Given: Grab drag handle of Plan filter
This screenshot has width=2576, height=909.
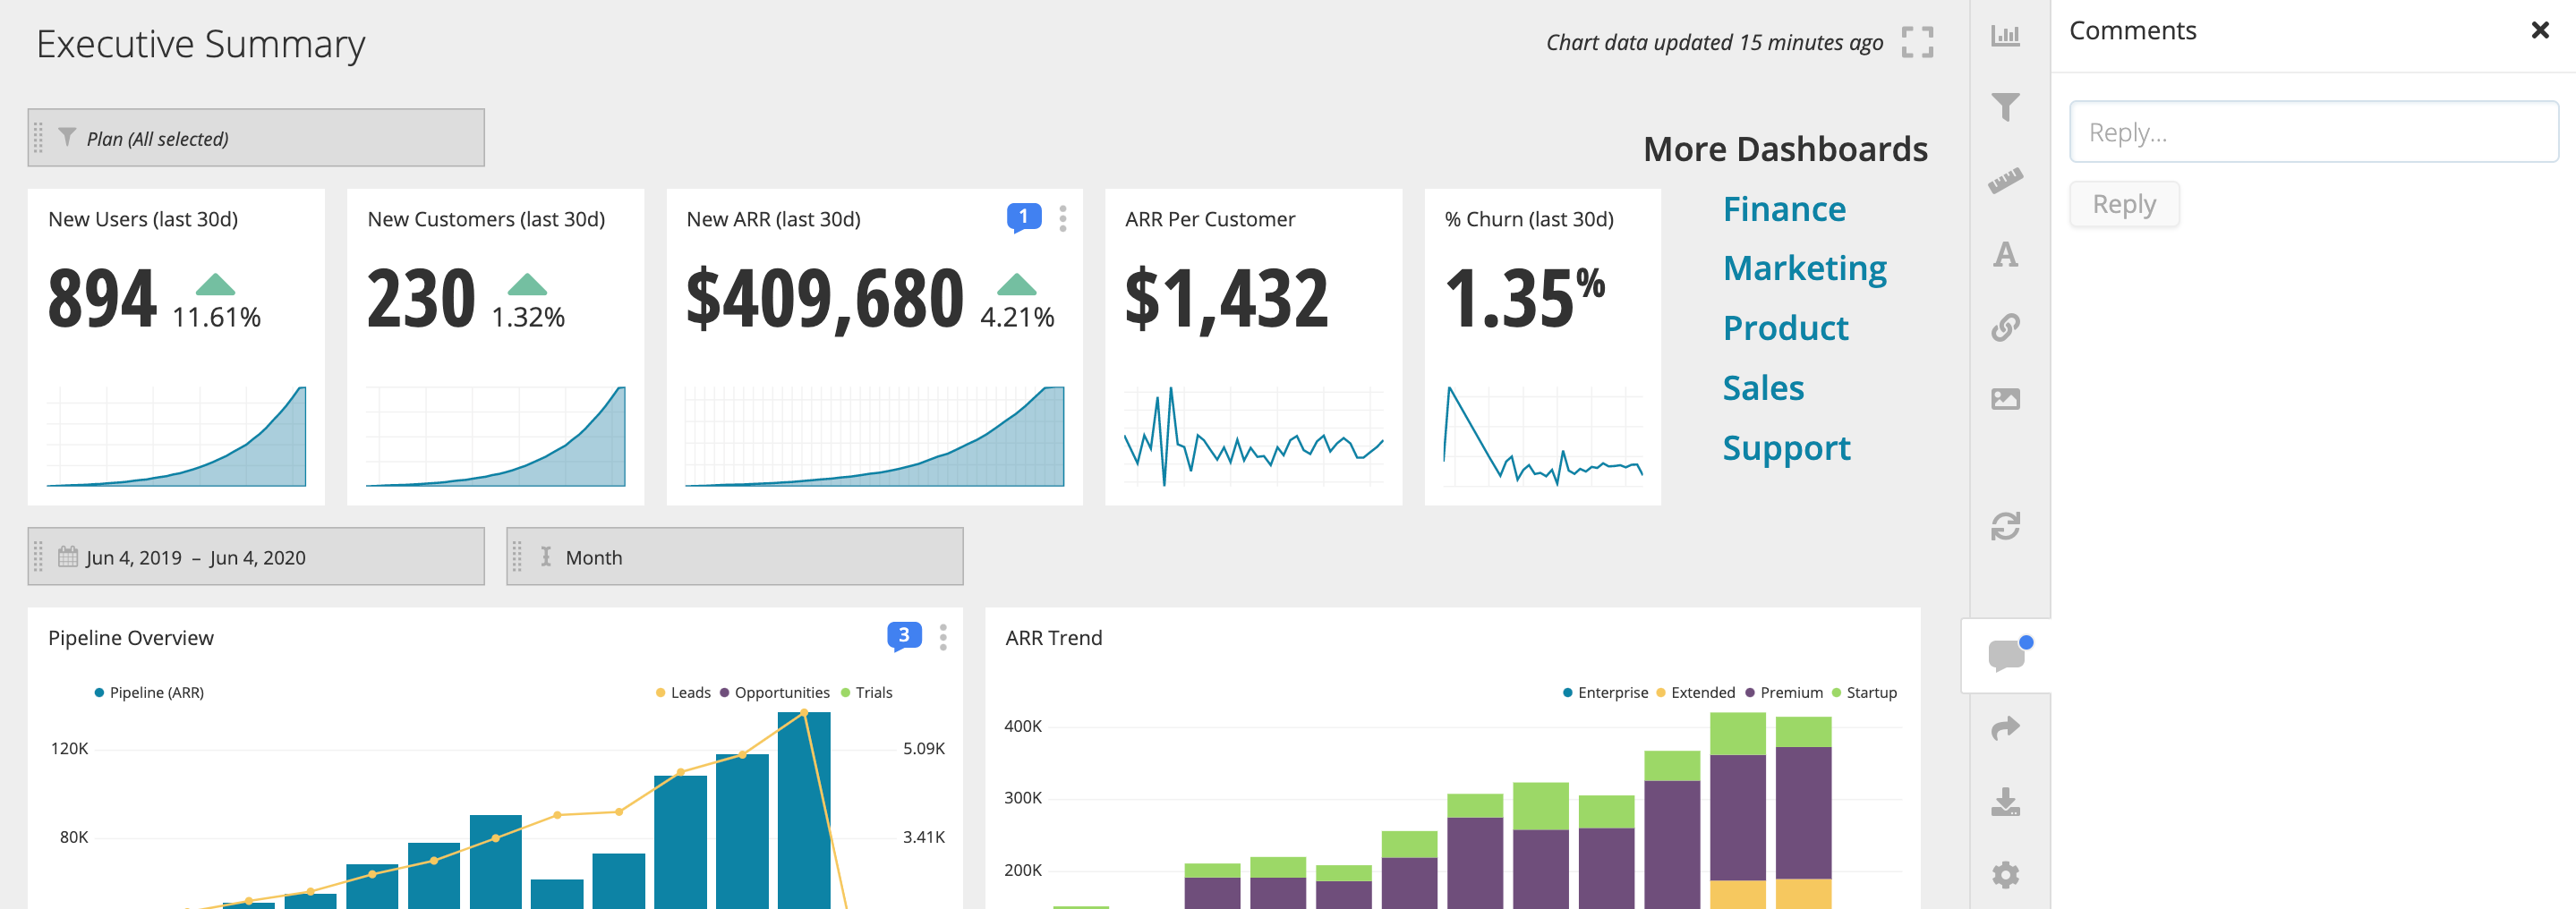Looking at the screenshot, I should click(x=38, y=137).
